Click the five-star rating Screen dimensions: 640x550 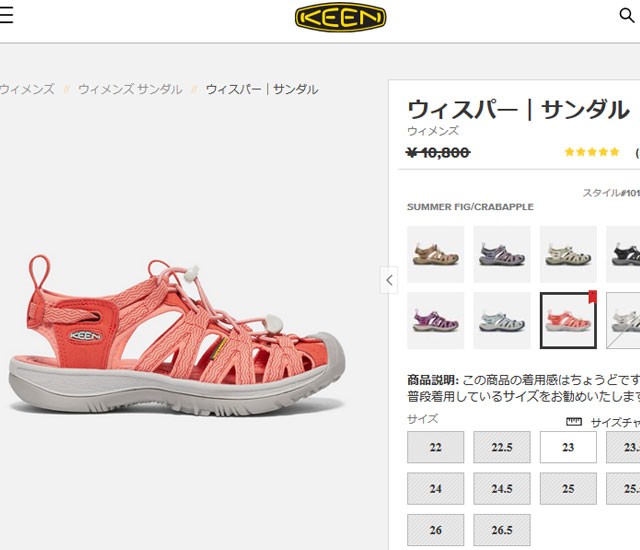pos(592,152)
